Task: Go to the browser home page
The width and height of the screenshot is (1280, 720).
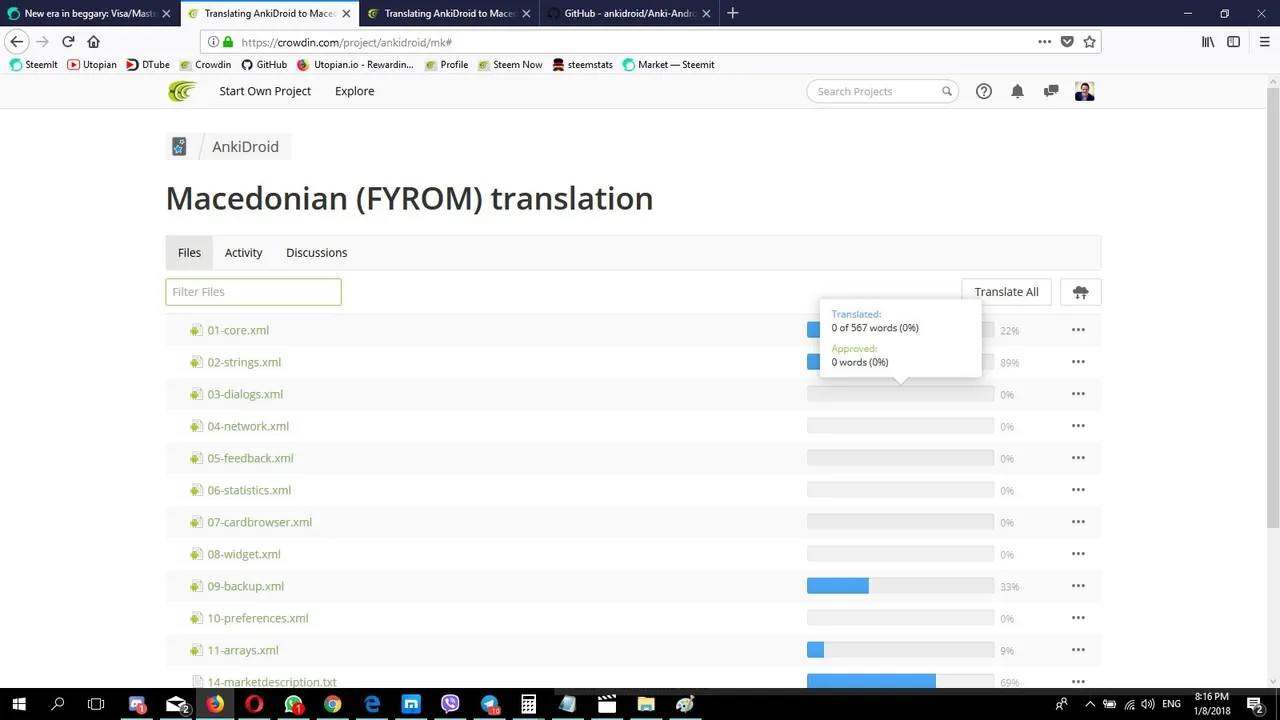Action: pos(94,42)
